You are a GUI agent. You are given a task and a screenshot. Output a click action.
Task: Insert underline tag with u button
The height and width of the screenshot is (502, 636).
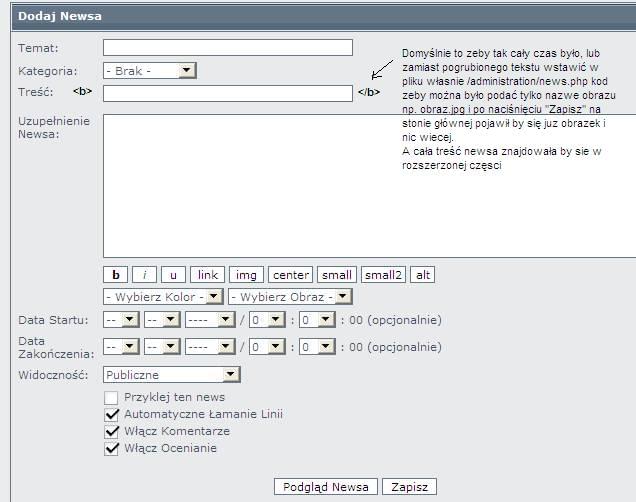click(173, 275)
